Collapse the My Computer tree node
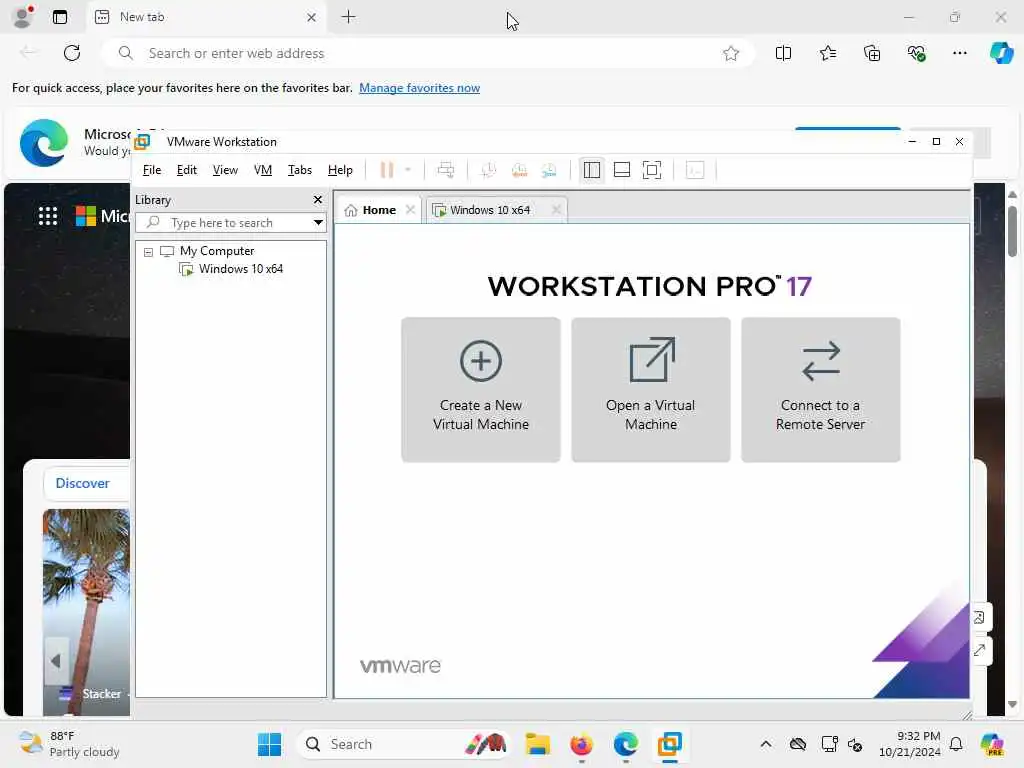 tap(148, 252)
